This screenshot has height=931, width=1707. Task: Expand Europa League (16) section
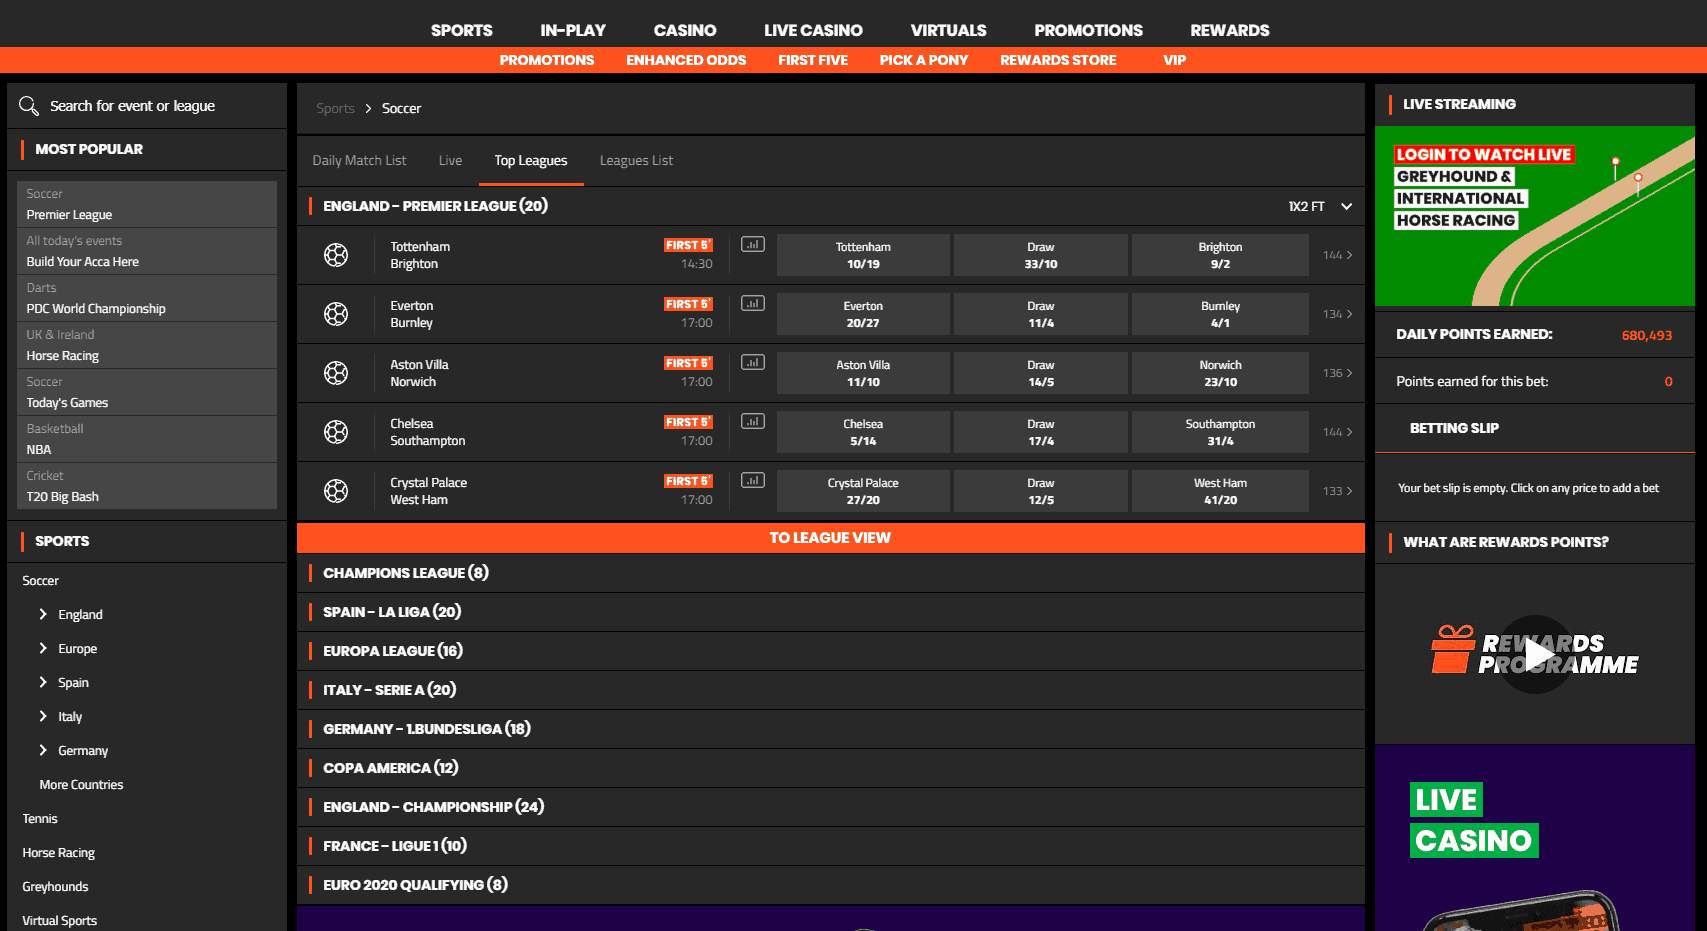click(x=831, y=651)
